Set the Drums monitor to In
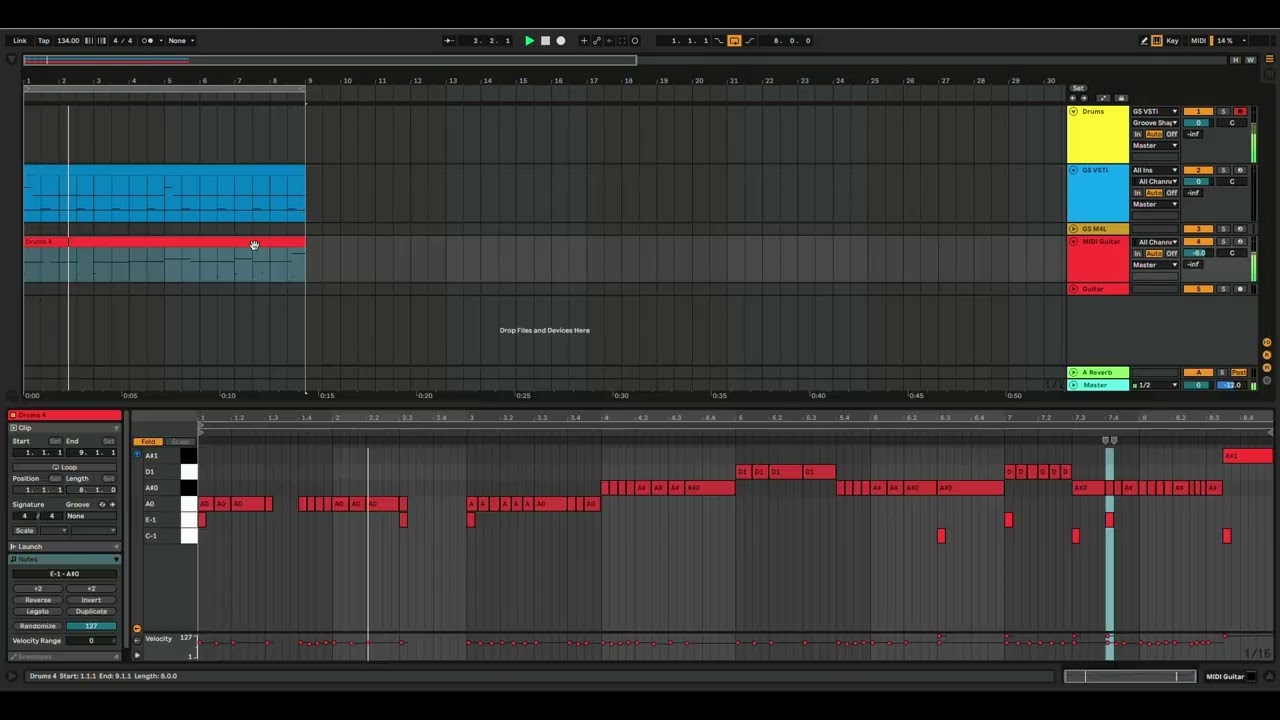This screenshot has height=720, width=1280. click(x=1138, y=134)
